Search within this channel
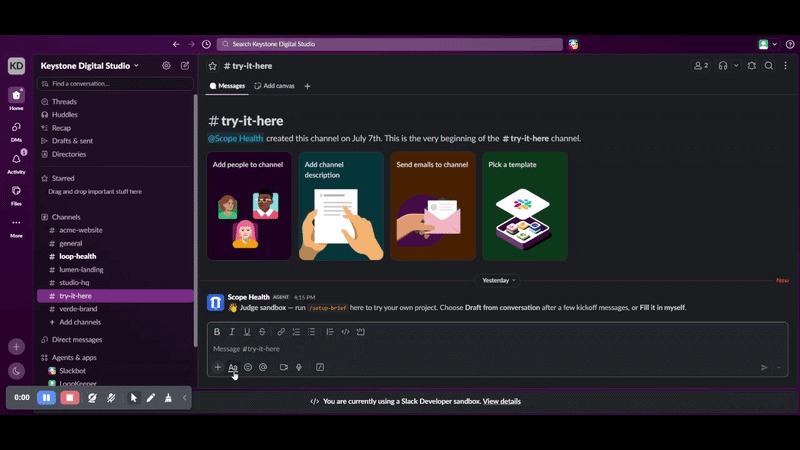Viewport: 800px width, 450px height. coord(769,66)
